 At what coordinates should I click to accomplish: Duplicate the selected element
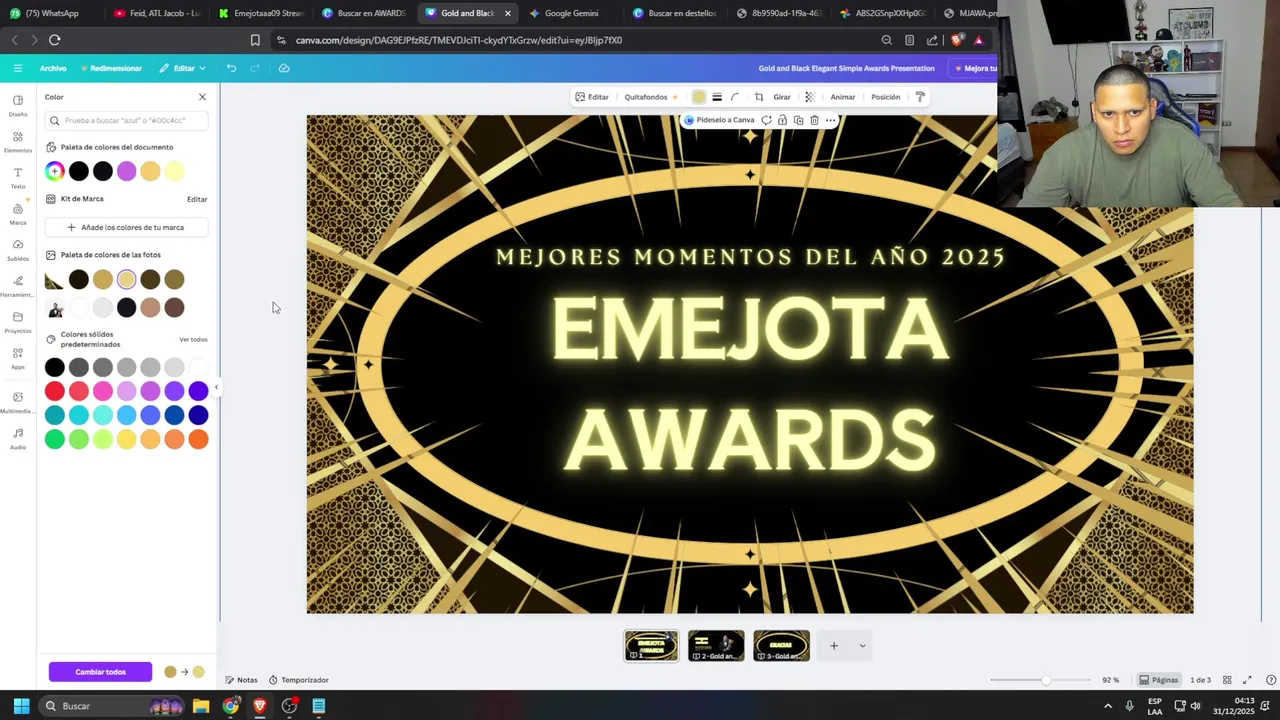pyautogui.click(x=798, y=120)
